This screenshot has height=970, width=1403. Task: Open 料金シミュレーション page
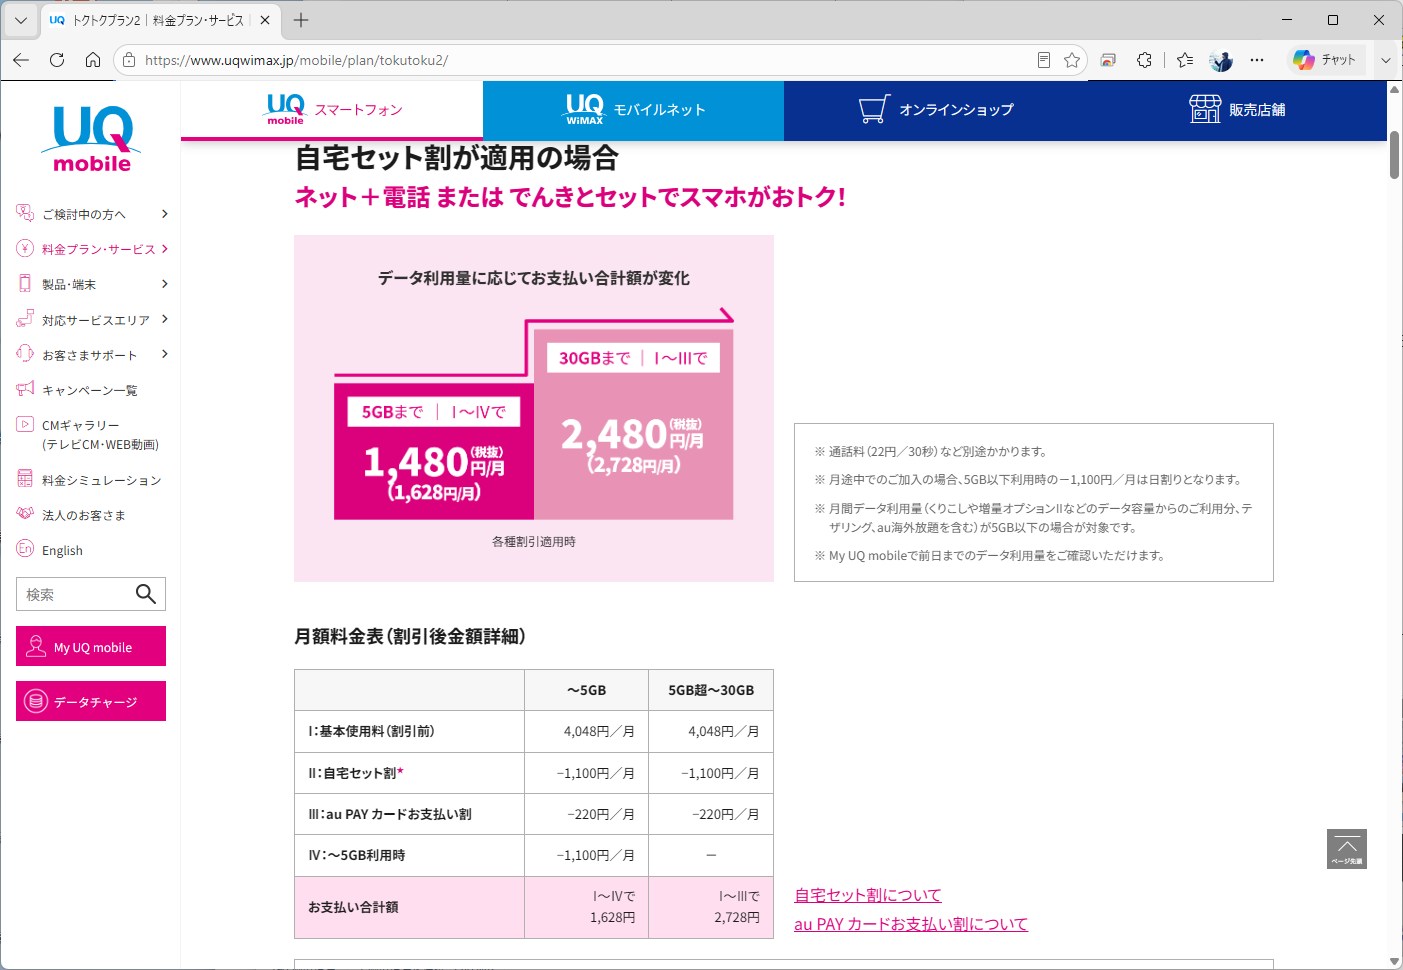[x=101, y=480]
